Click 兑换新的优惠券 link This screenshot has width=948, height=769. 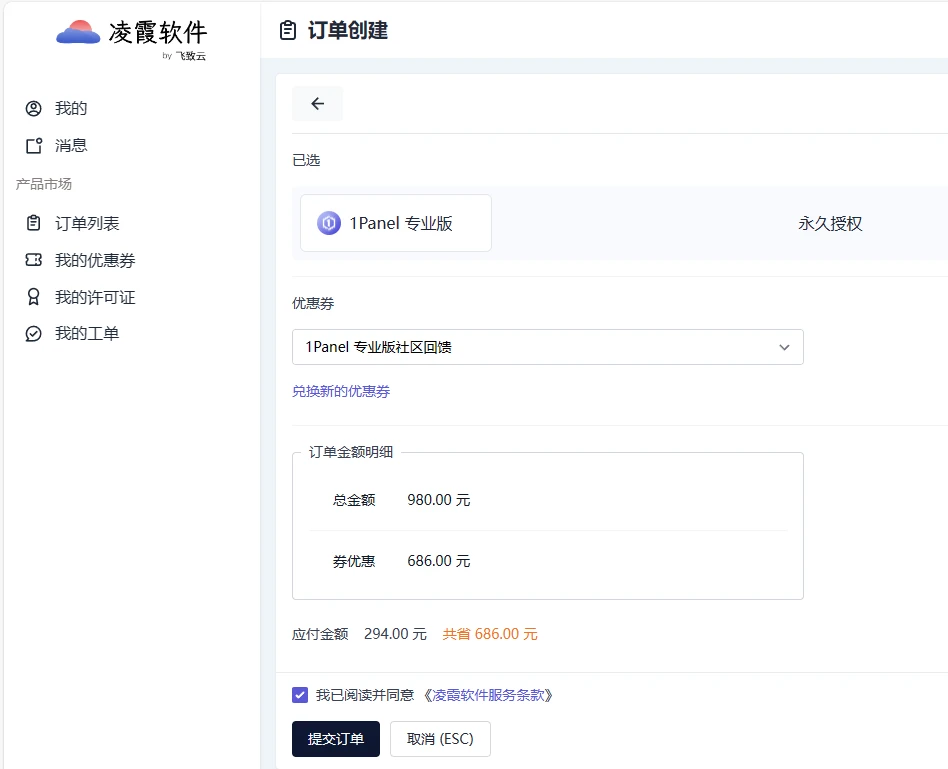[x=341, y=392]
